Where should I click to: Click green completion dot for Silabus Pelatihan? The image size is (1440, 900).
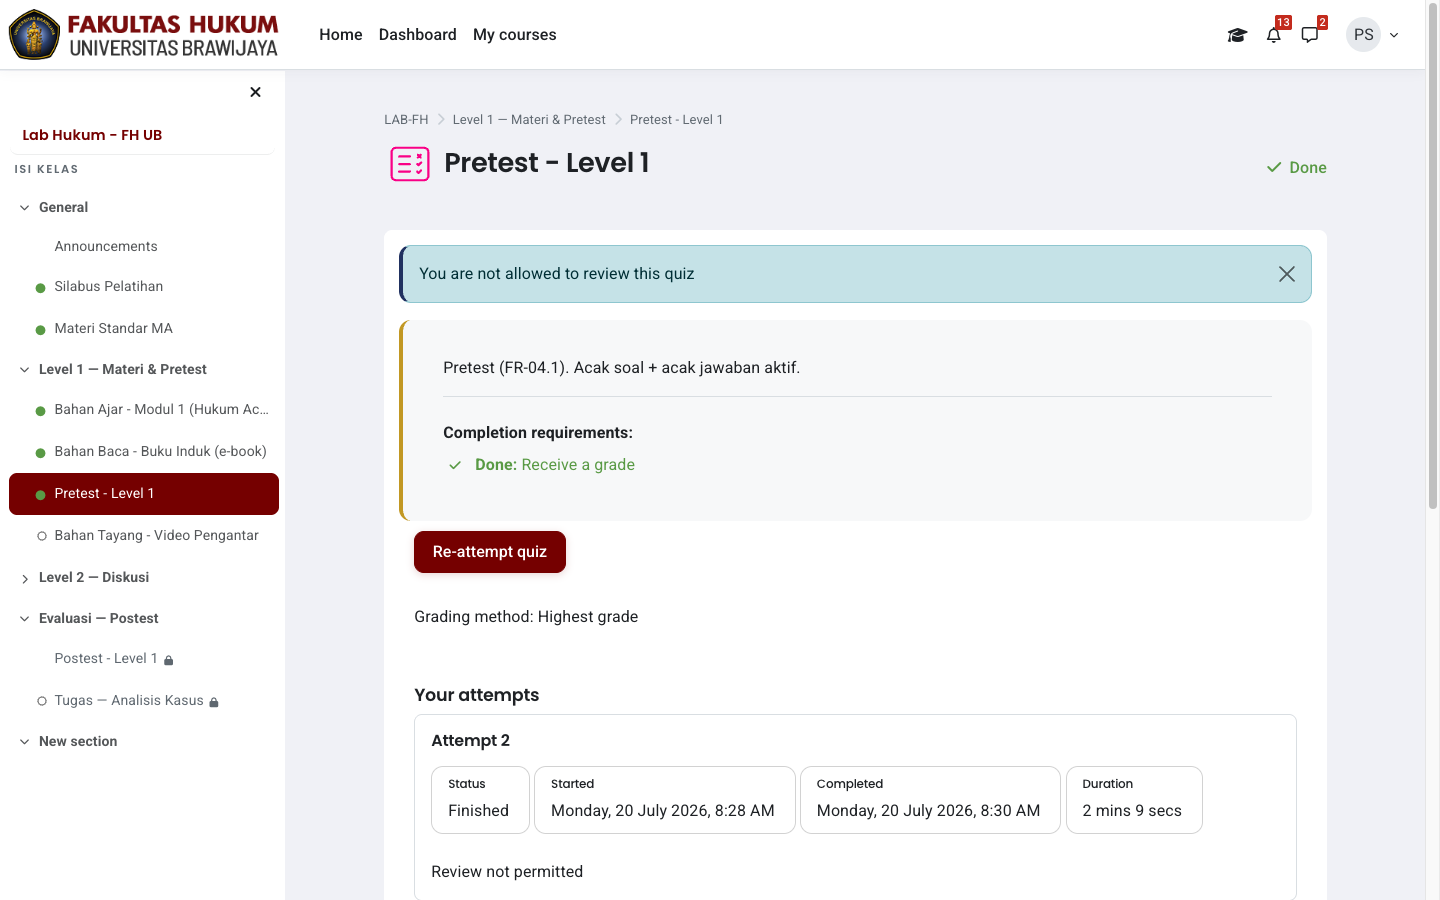click(41, 288)
